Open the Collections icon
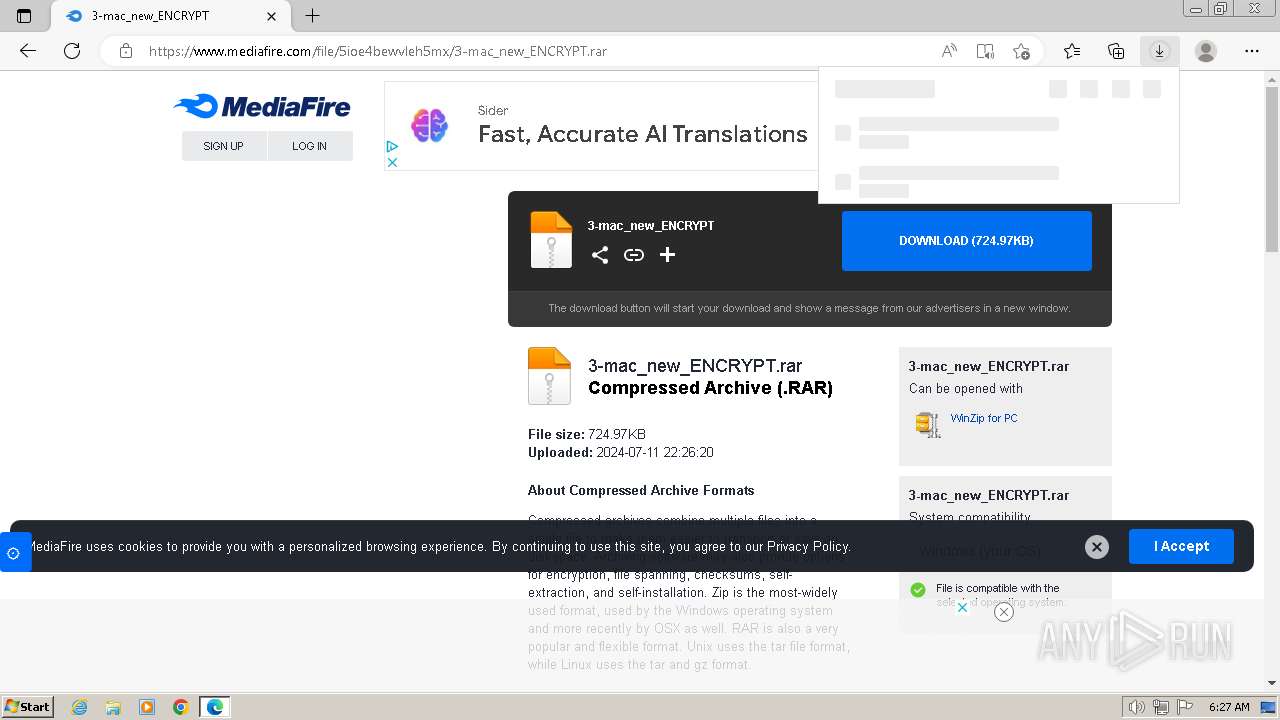The height and width of the screenshot is (720, 1280). tap(1116, 51)
